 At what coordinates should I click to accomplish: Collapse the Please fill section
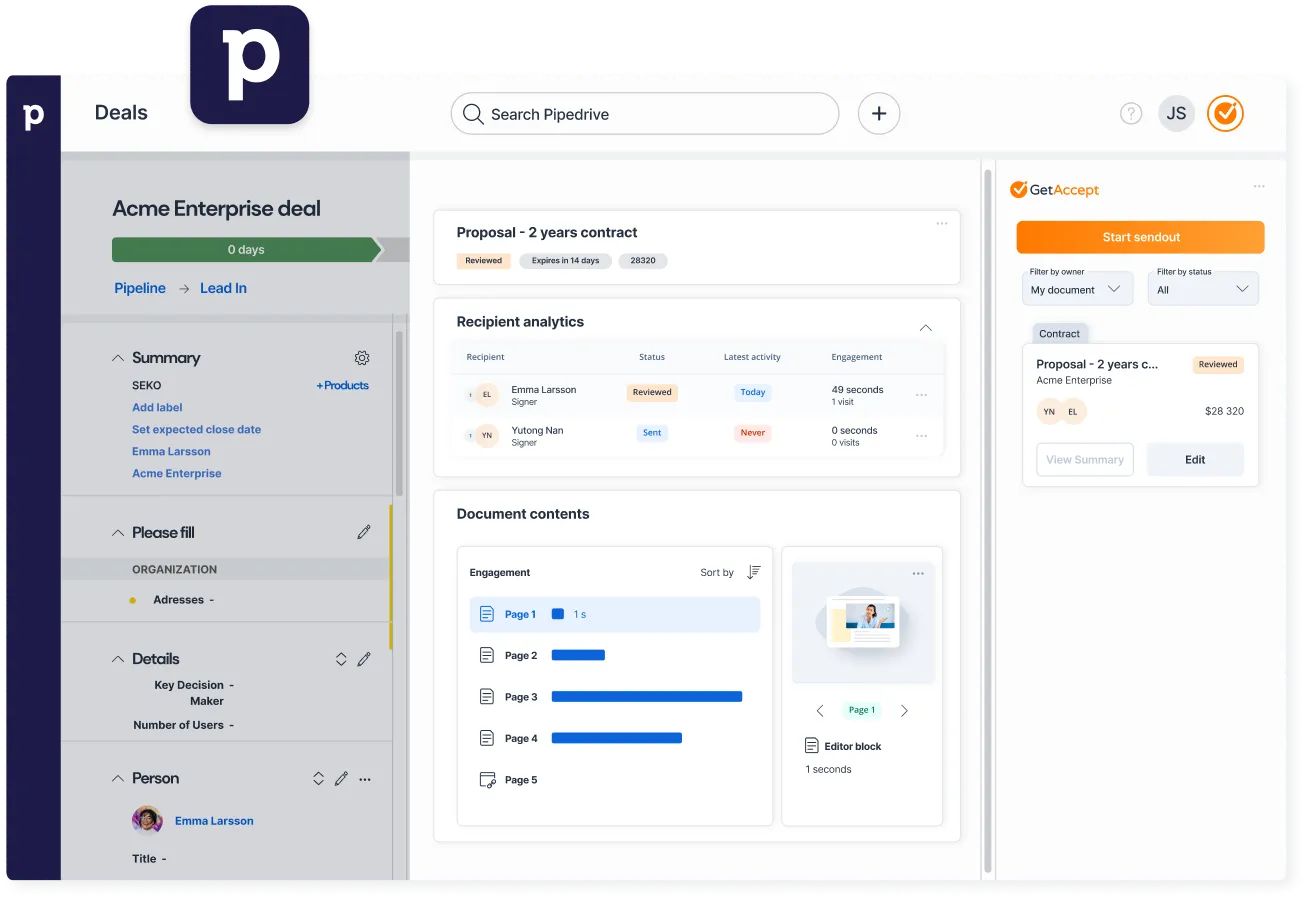click(118, 533)
